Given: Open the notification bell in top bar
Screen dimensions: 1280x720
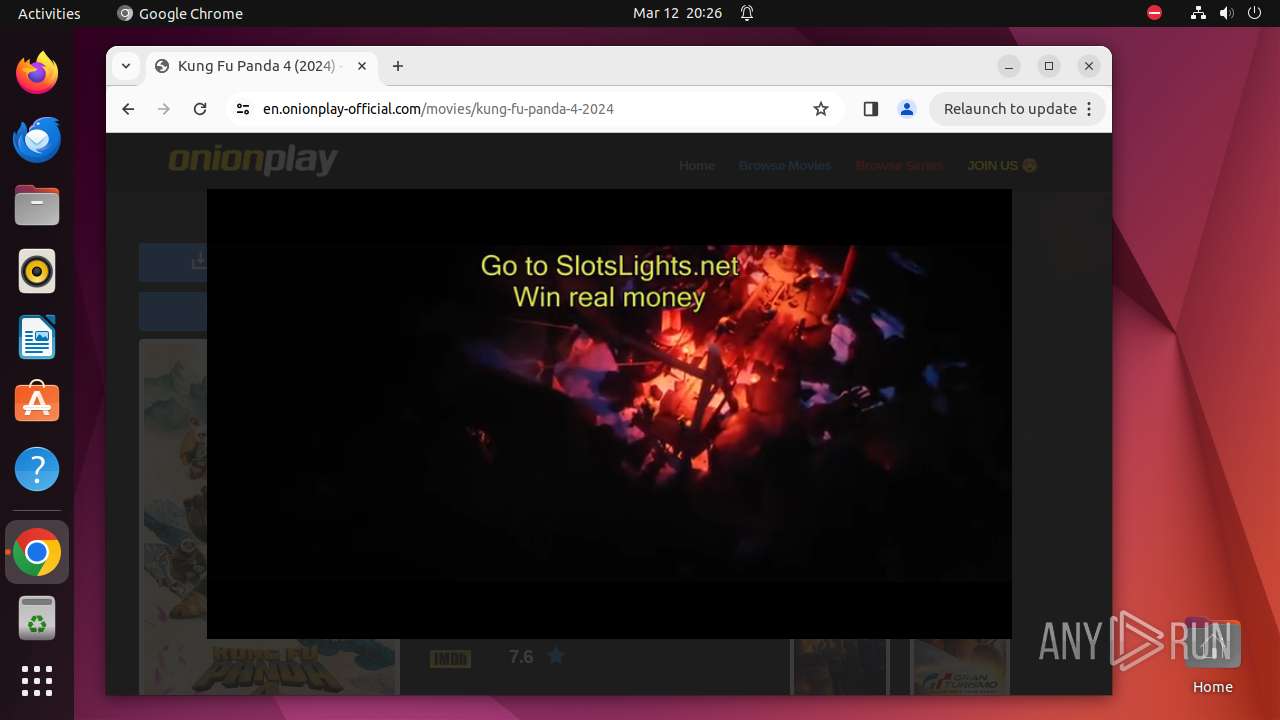Looking at the screenshot, I should pyautogui.click(x=746, y=13).
